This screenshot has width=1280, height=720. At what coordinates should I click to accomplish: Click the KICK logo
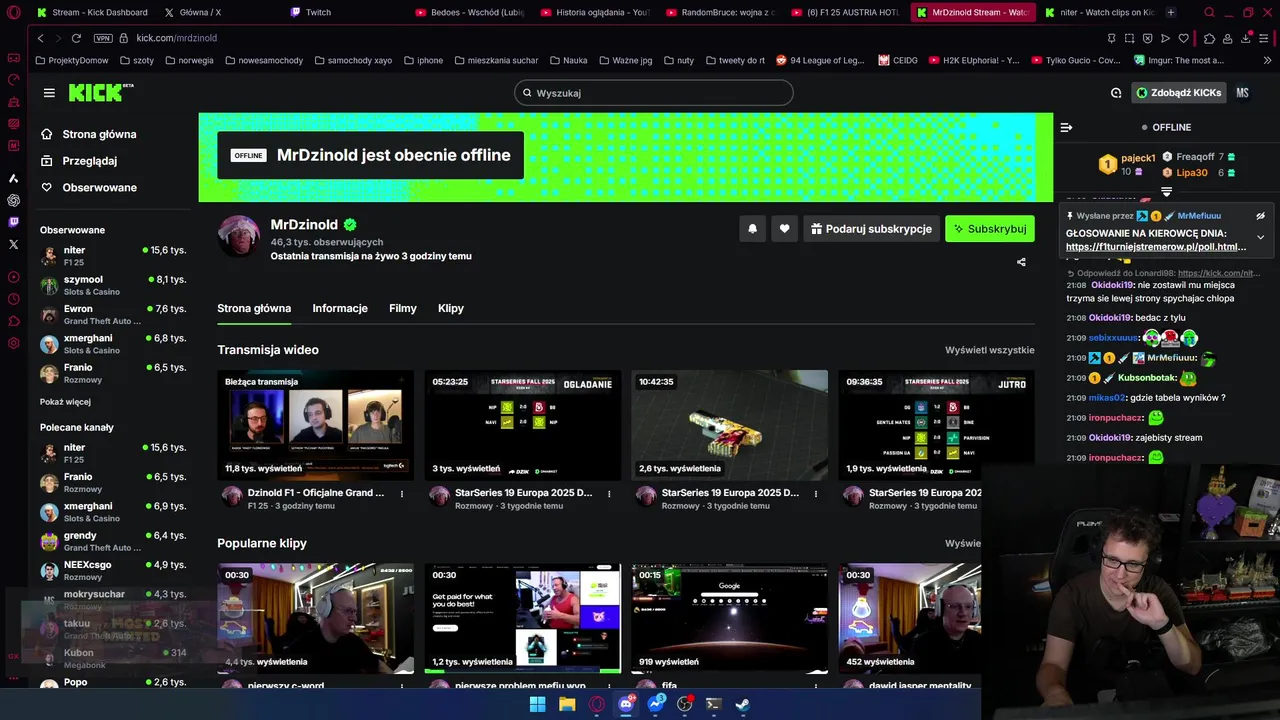point(100,93)
